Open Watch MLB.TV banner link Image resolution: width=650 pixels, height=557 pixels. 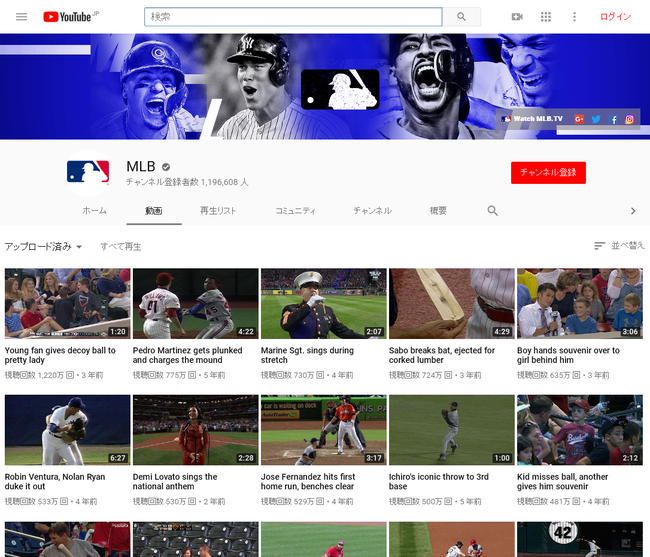[532, 119]
